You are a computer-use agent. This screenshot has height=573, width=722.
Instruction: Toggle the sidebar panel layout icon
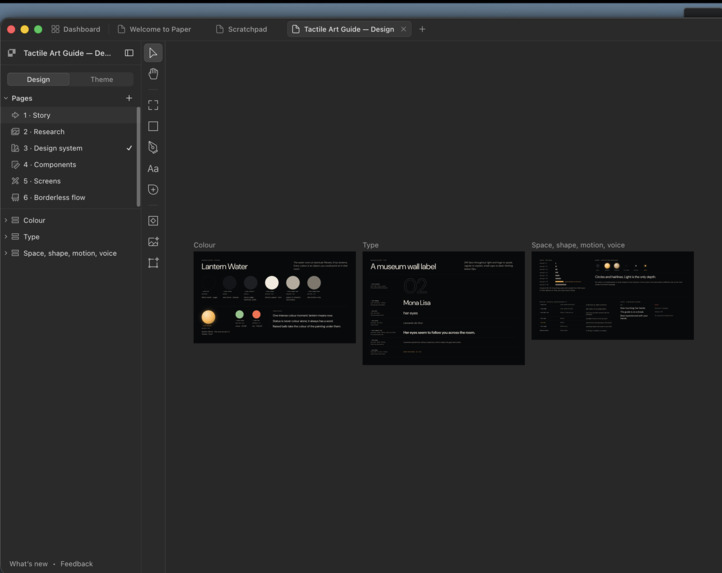click(129, 53)
